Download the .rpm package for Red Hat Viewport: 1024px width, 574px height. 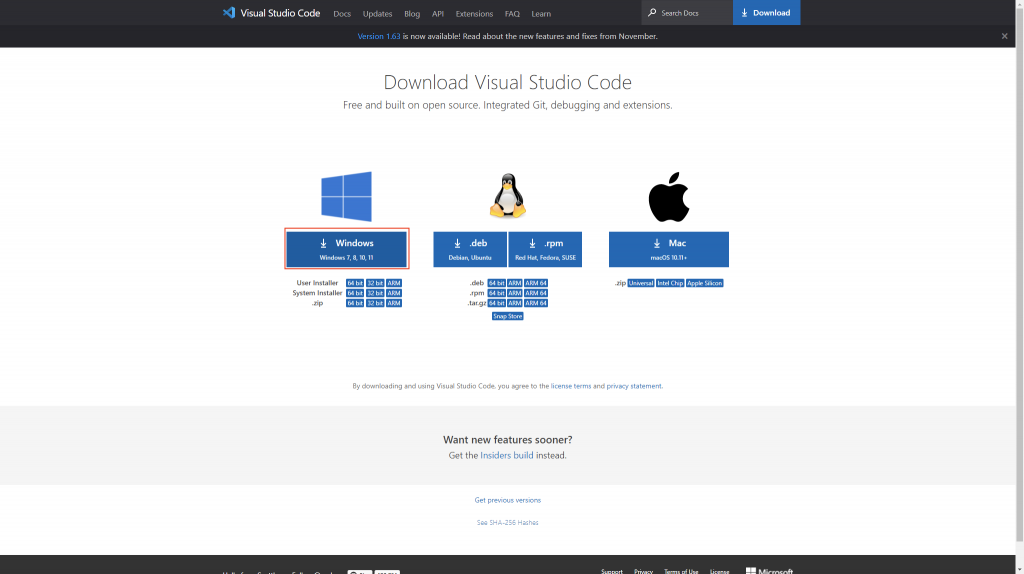click(x=545, y=249)
